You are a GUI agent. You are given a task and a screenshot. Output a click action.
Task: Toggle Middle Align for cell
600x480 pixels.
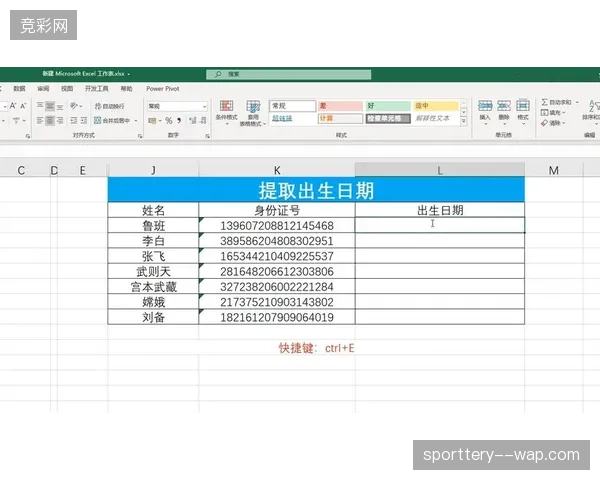tap(50, 106)
